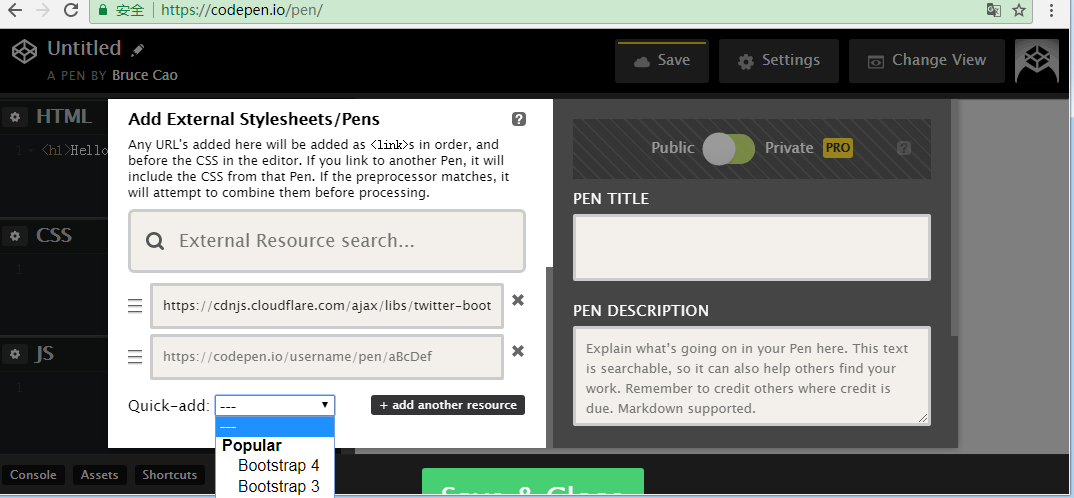Open the translate page icon
The height and width of the screenshot is (498, 1074).
pyautogui.click(x=993, y=10)
